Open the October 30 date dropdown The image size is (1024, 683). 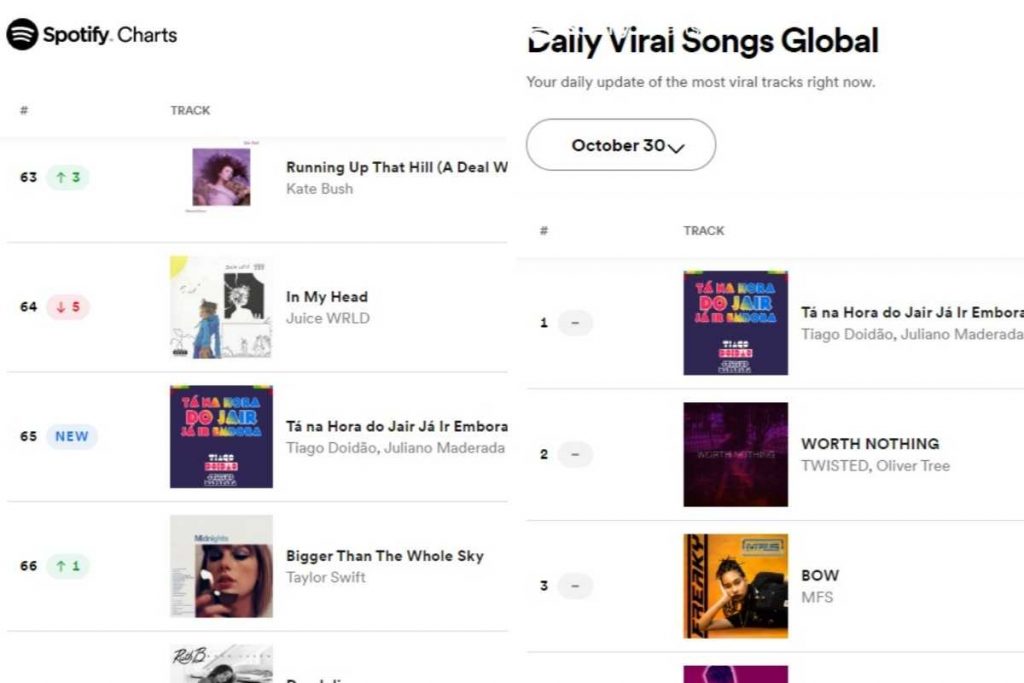[620, 145]
